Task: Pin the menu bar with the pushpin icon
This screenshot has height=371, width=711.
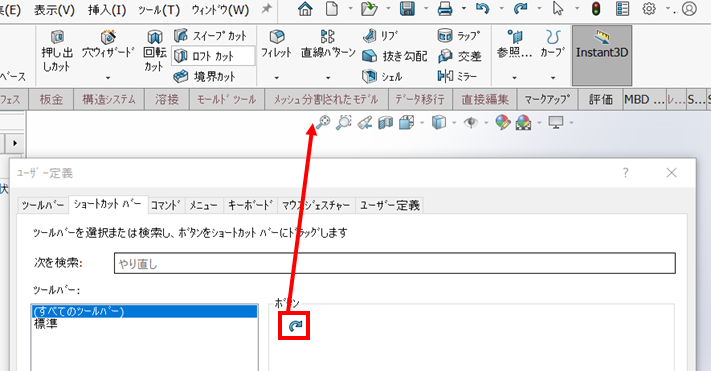Action: tap(267, 8)
